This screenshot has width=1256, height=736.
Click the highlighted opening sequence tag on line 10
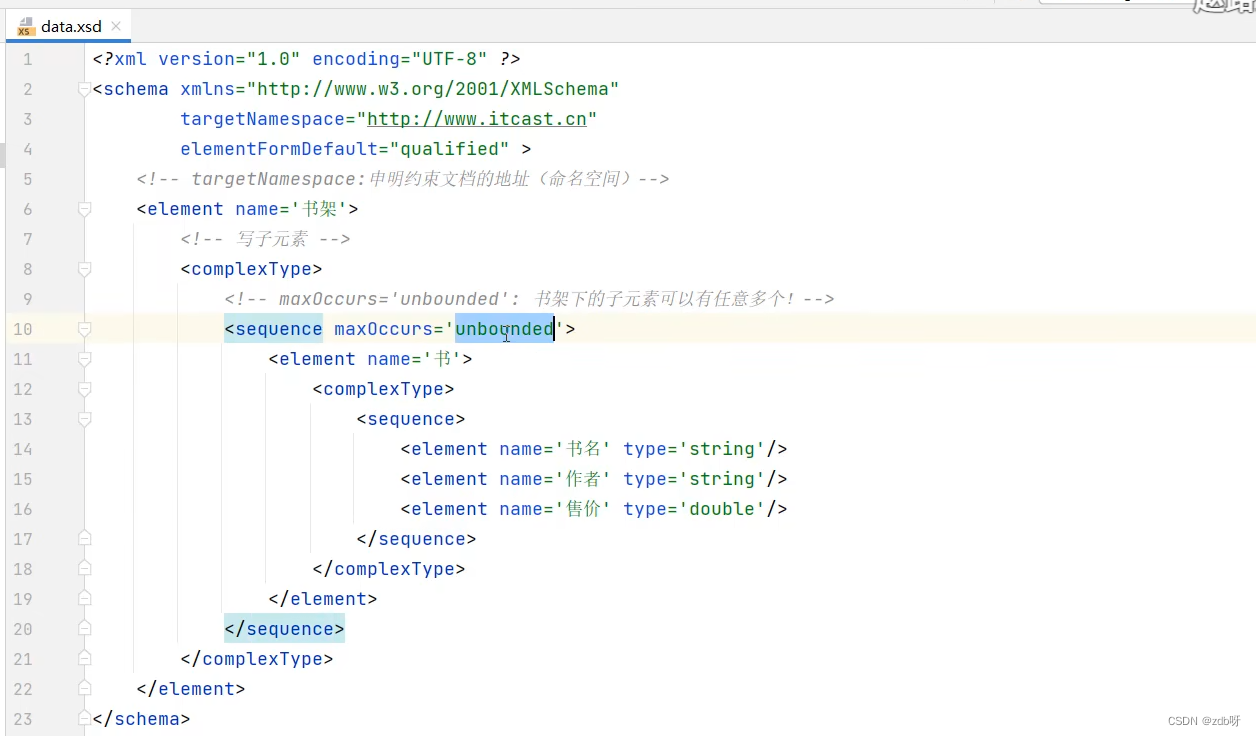(274, 329)
